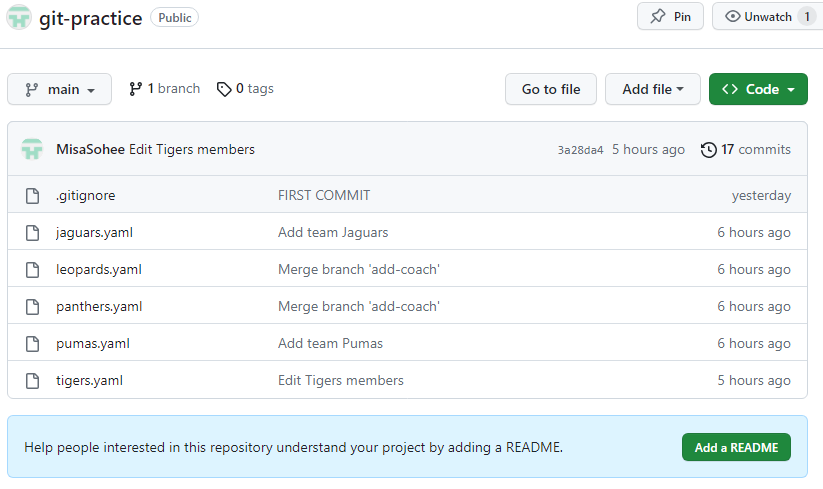The width and height of the screenshot is (823, 489).
Task: Pin the repository with the Pin button
Action: 670,17
